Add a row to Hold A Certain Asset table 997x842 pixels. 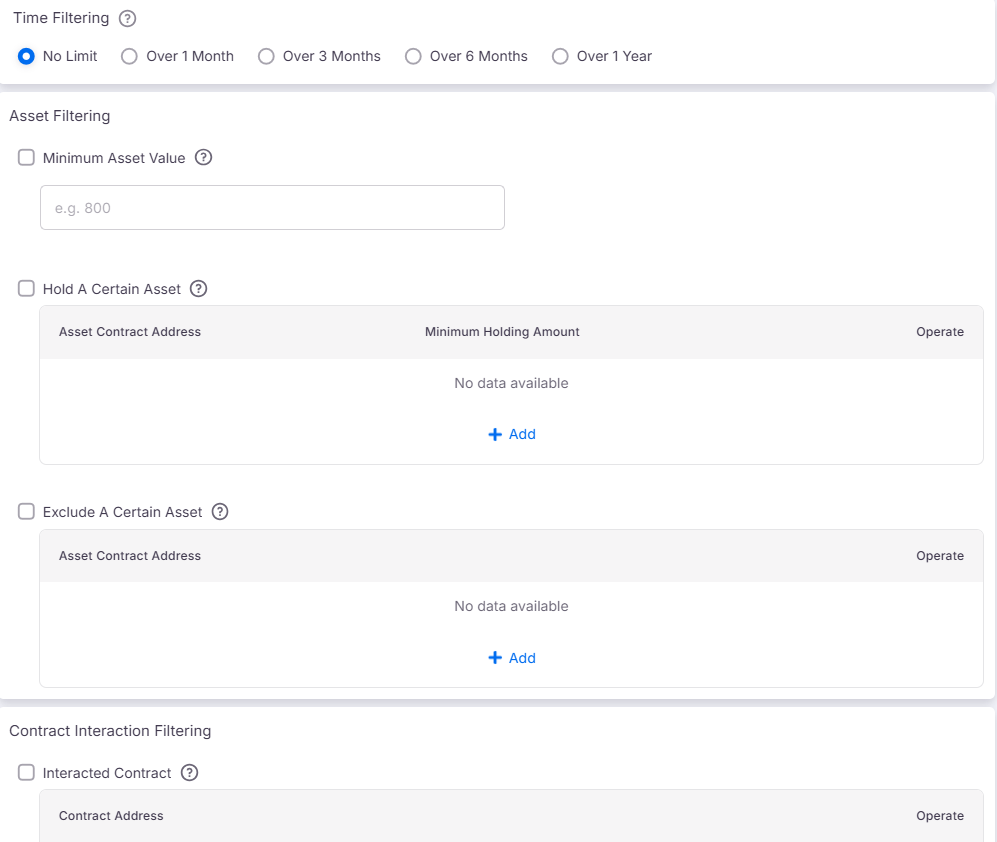coord(511,434)
